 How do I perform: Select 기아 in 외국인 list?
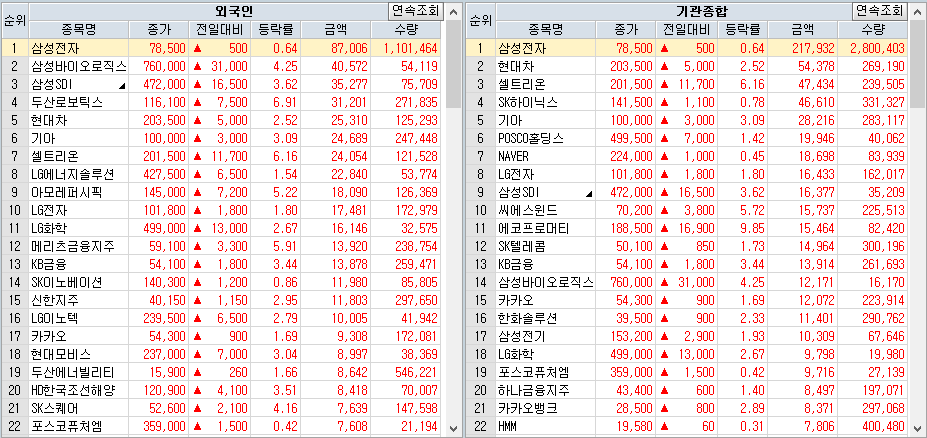point(43,138)
